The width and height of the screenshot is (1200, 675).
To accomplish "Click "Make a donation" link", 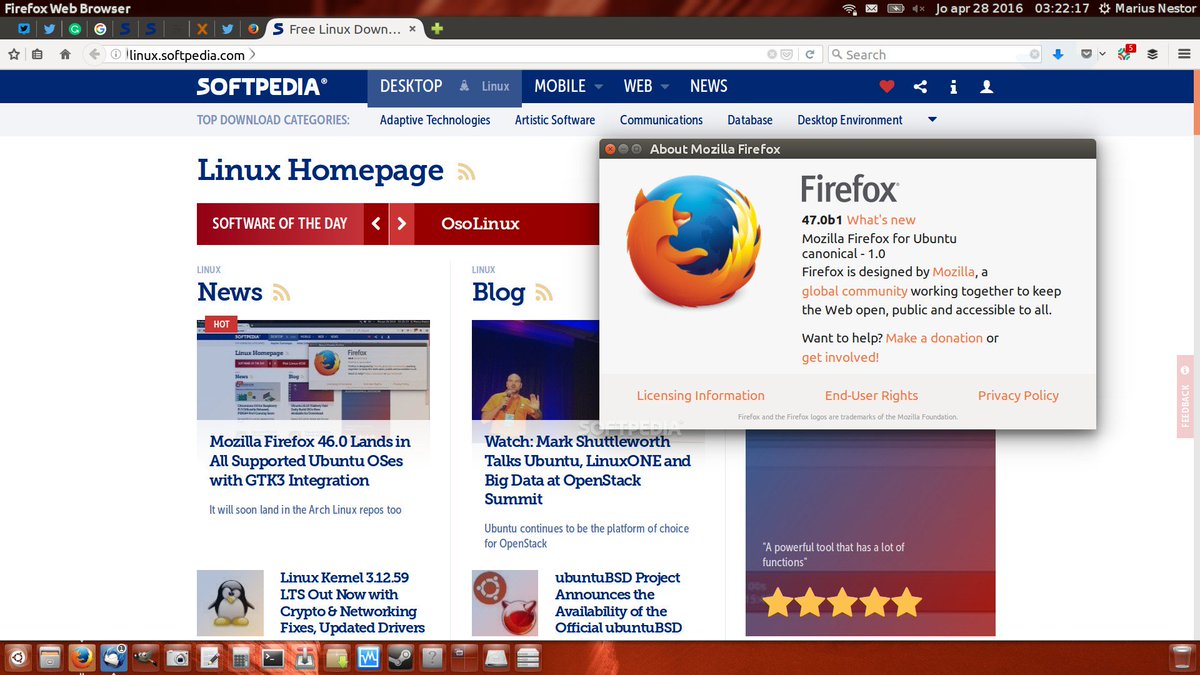I will click(934, 338).
